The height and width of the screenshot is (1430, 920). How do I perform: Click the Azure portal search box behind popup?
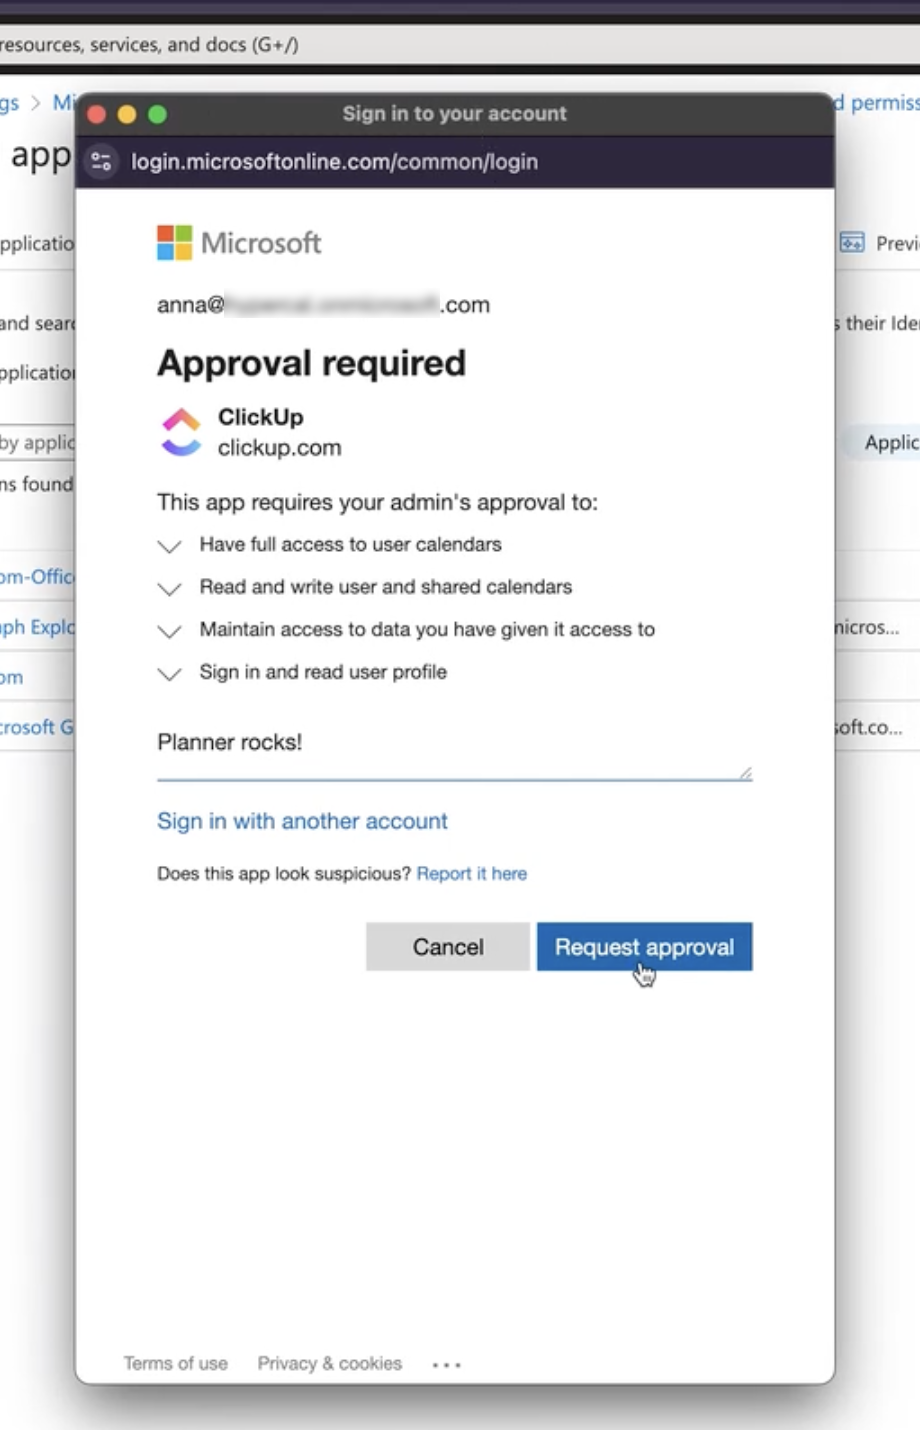click(460, 45)
